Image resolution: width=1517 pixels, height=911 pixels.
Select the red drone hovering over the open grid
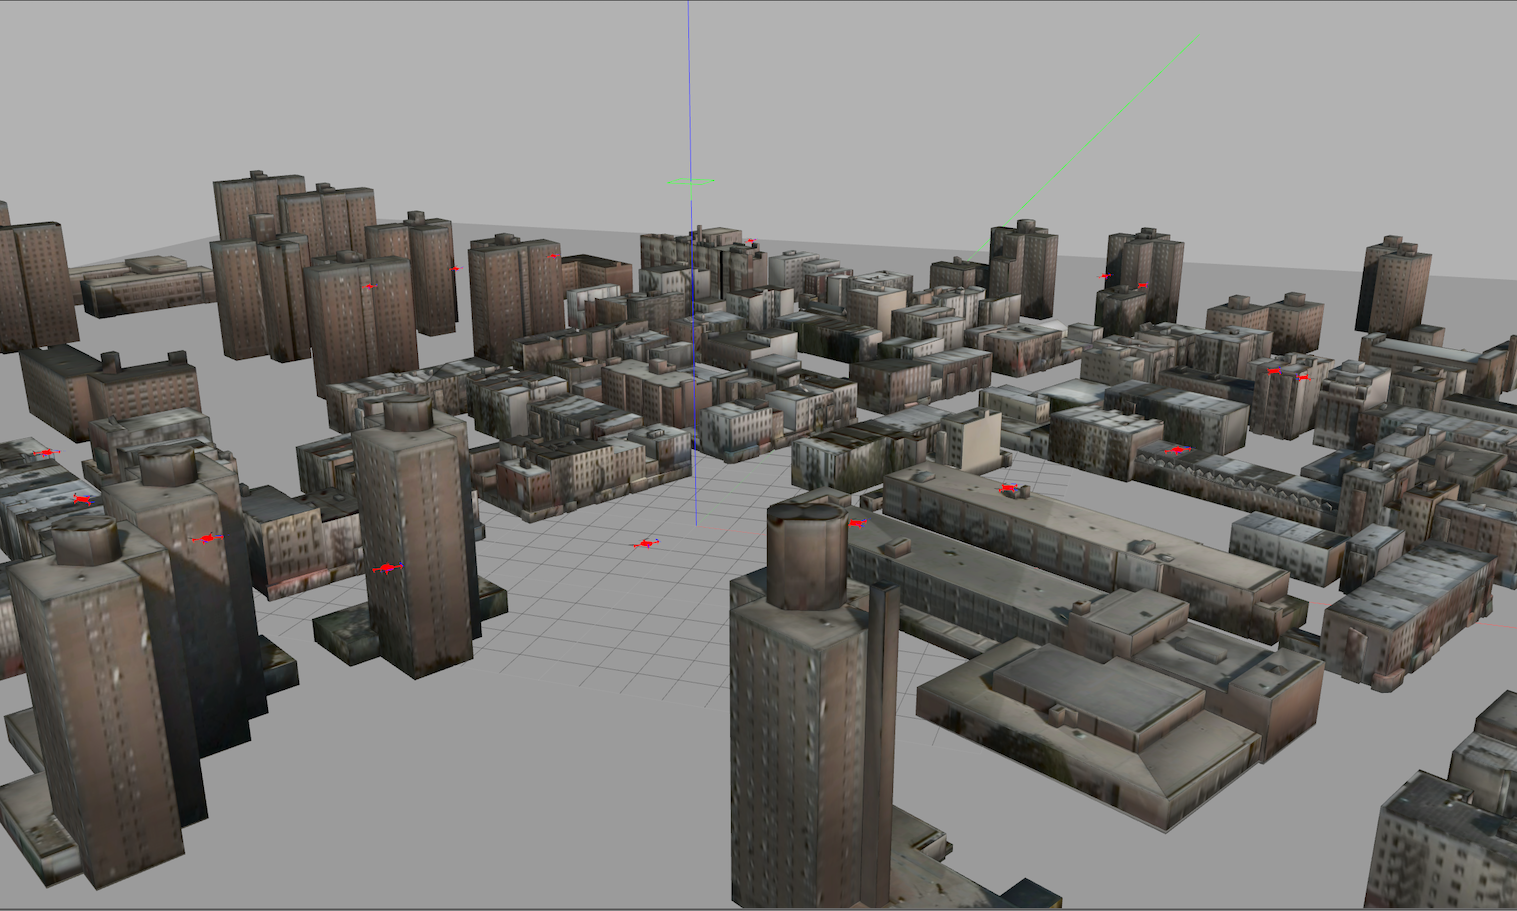pos(646,544)
